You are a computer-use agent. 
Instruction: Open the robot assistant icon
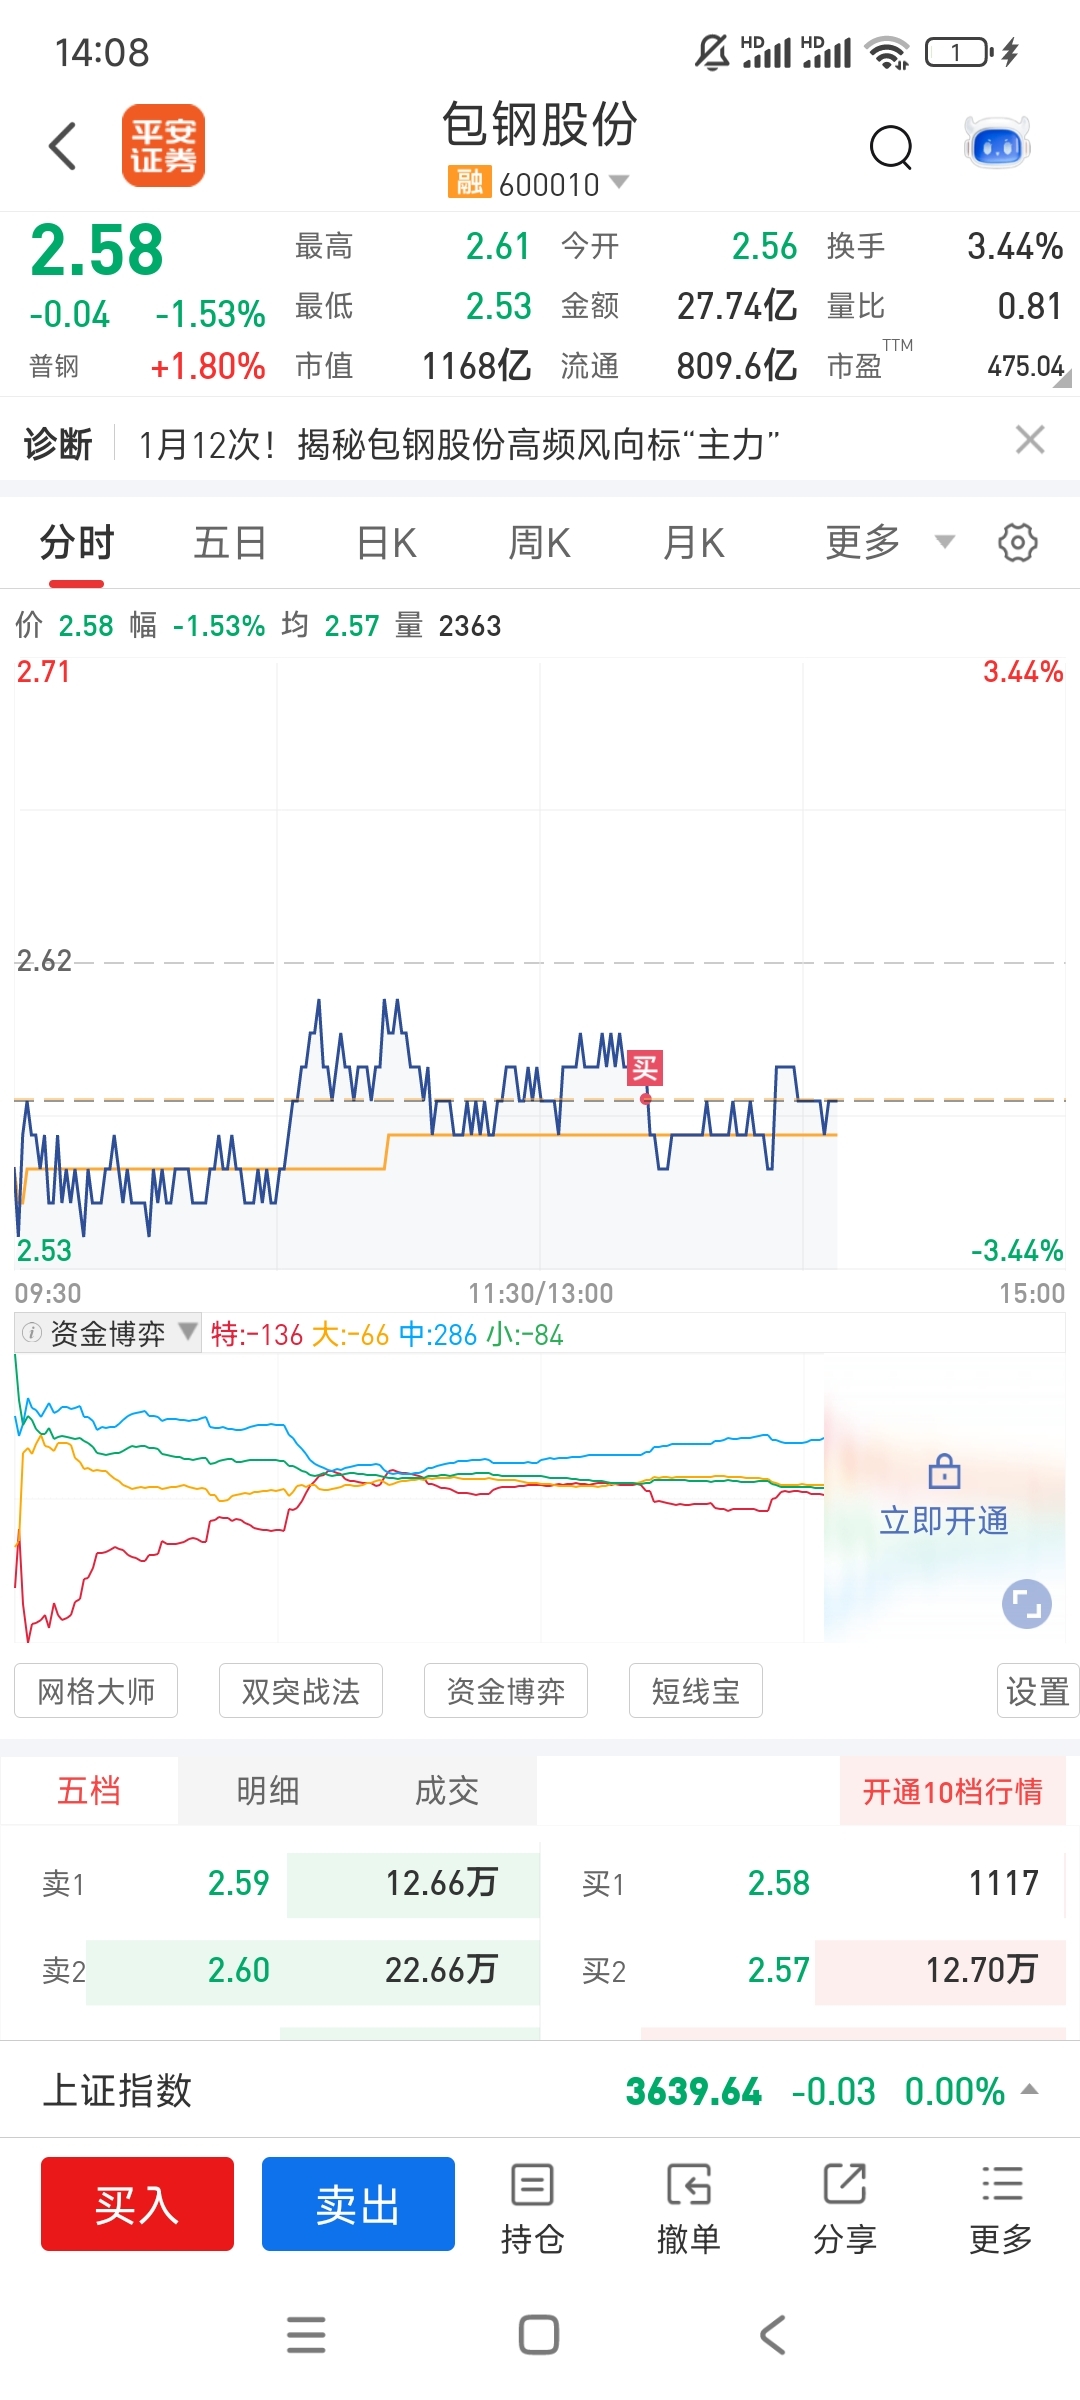997,144
